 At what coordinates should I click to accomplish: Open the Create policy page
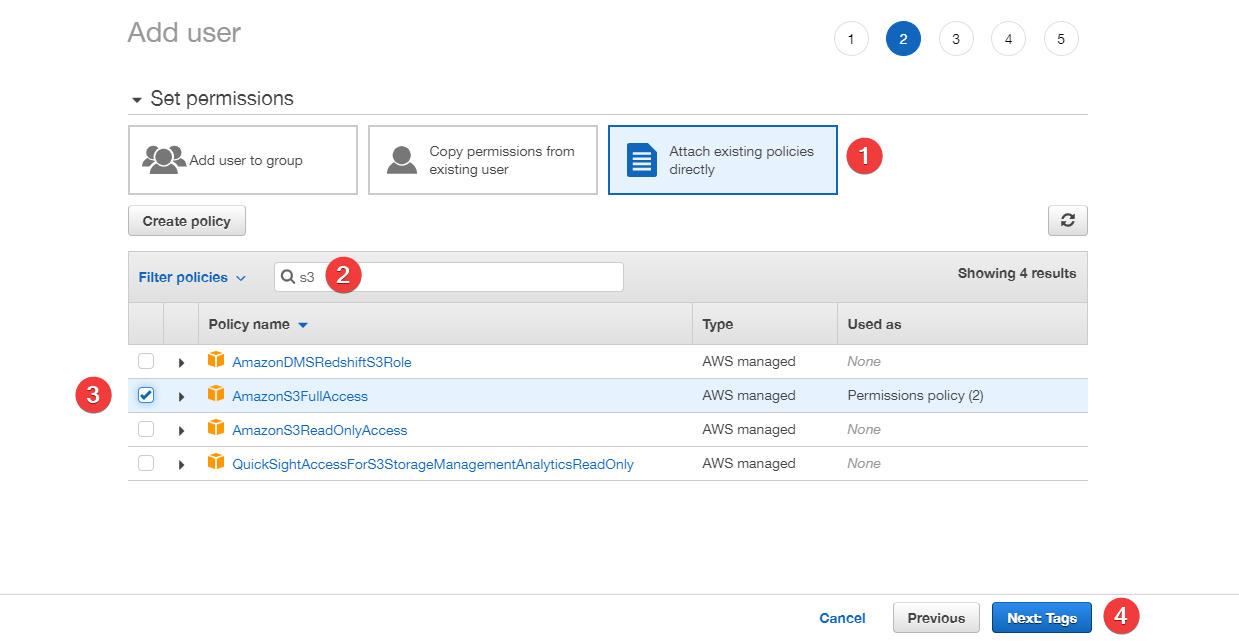[186, 220]
